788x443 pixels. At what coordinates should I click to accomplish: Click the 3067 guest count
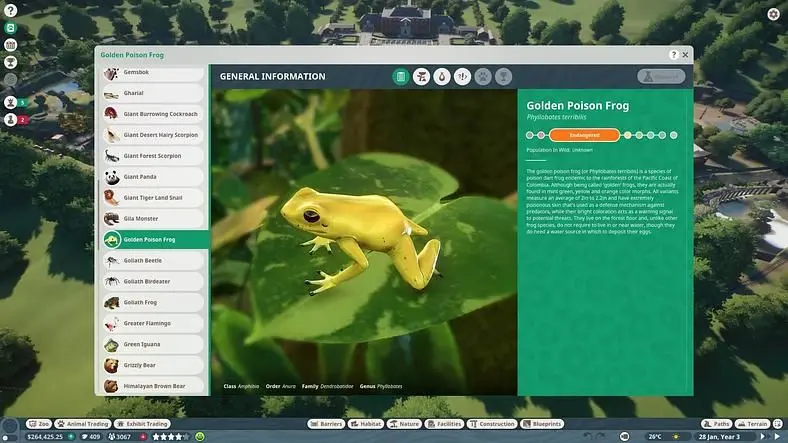click(120, 436)
